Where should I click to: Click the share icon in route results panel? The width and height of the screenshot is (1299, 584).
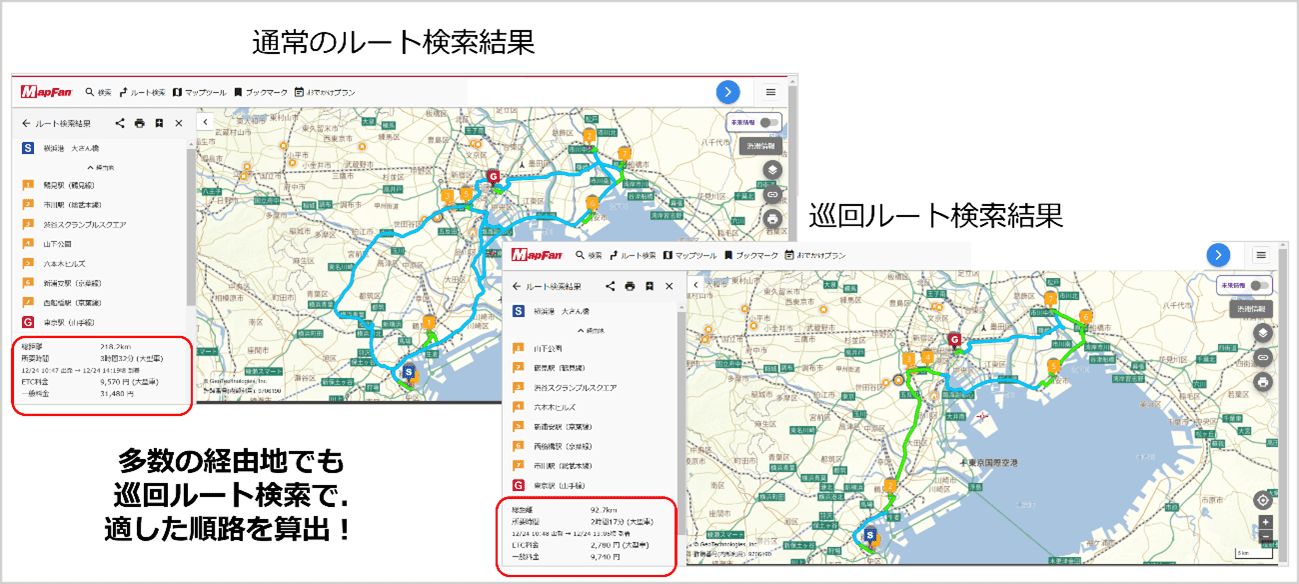(120, 122)
